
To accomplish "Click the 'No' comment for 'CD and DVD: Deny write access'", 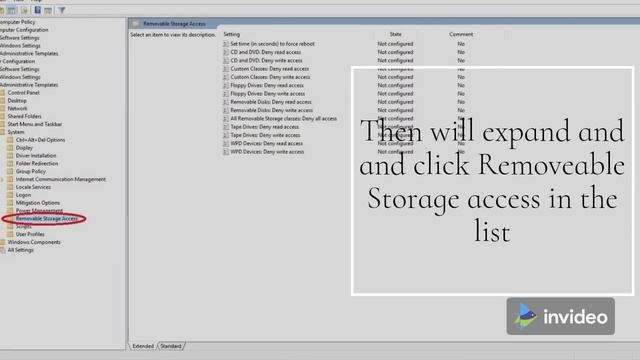I will 461,60.
